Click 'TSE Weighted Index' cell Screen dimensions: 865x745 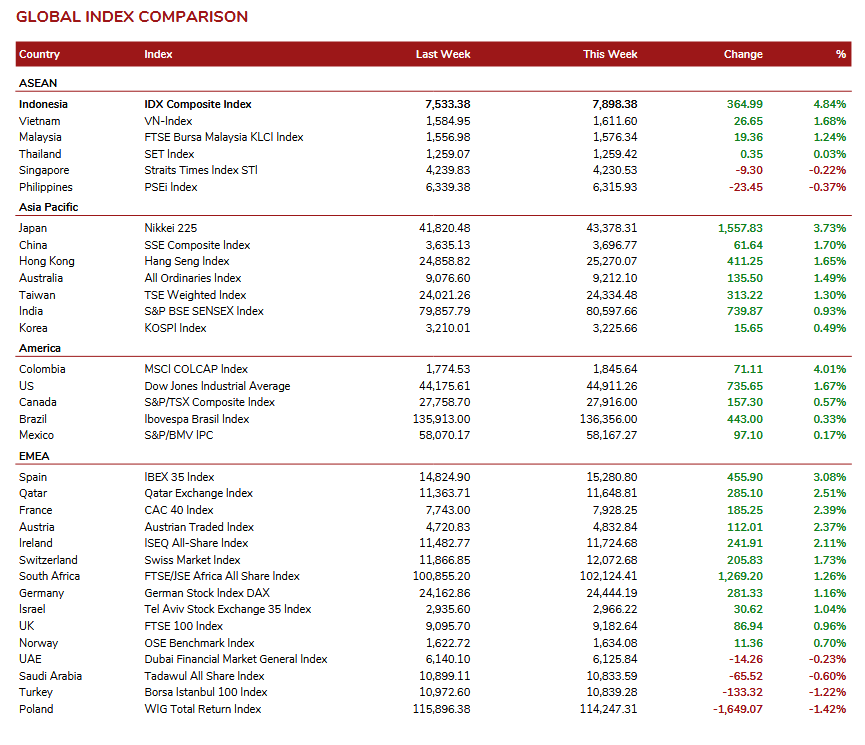tap(195, 295)
